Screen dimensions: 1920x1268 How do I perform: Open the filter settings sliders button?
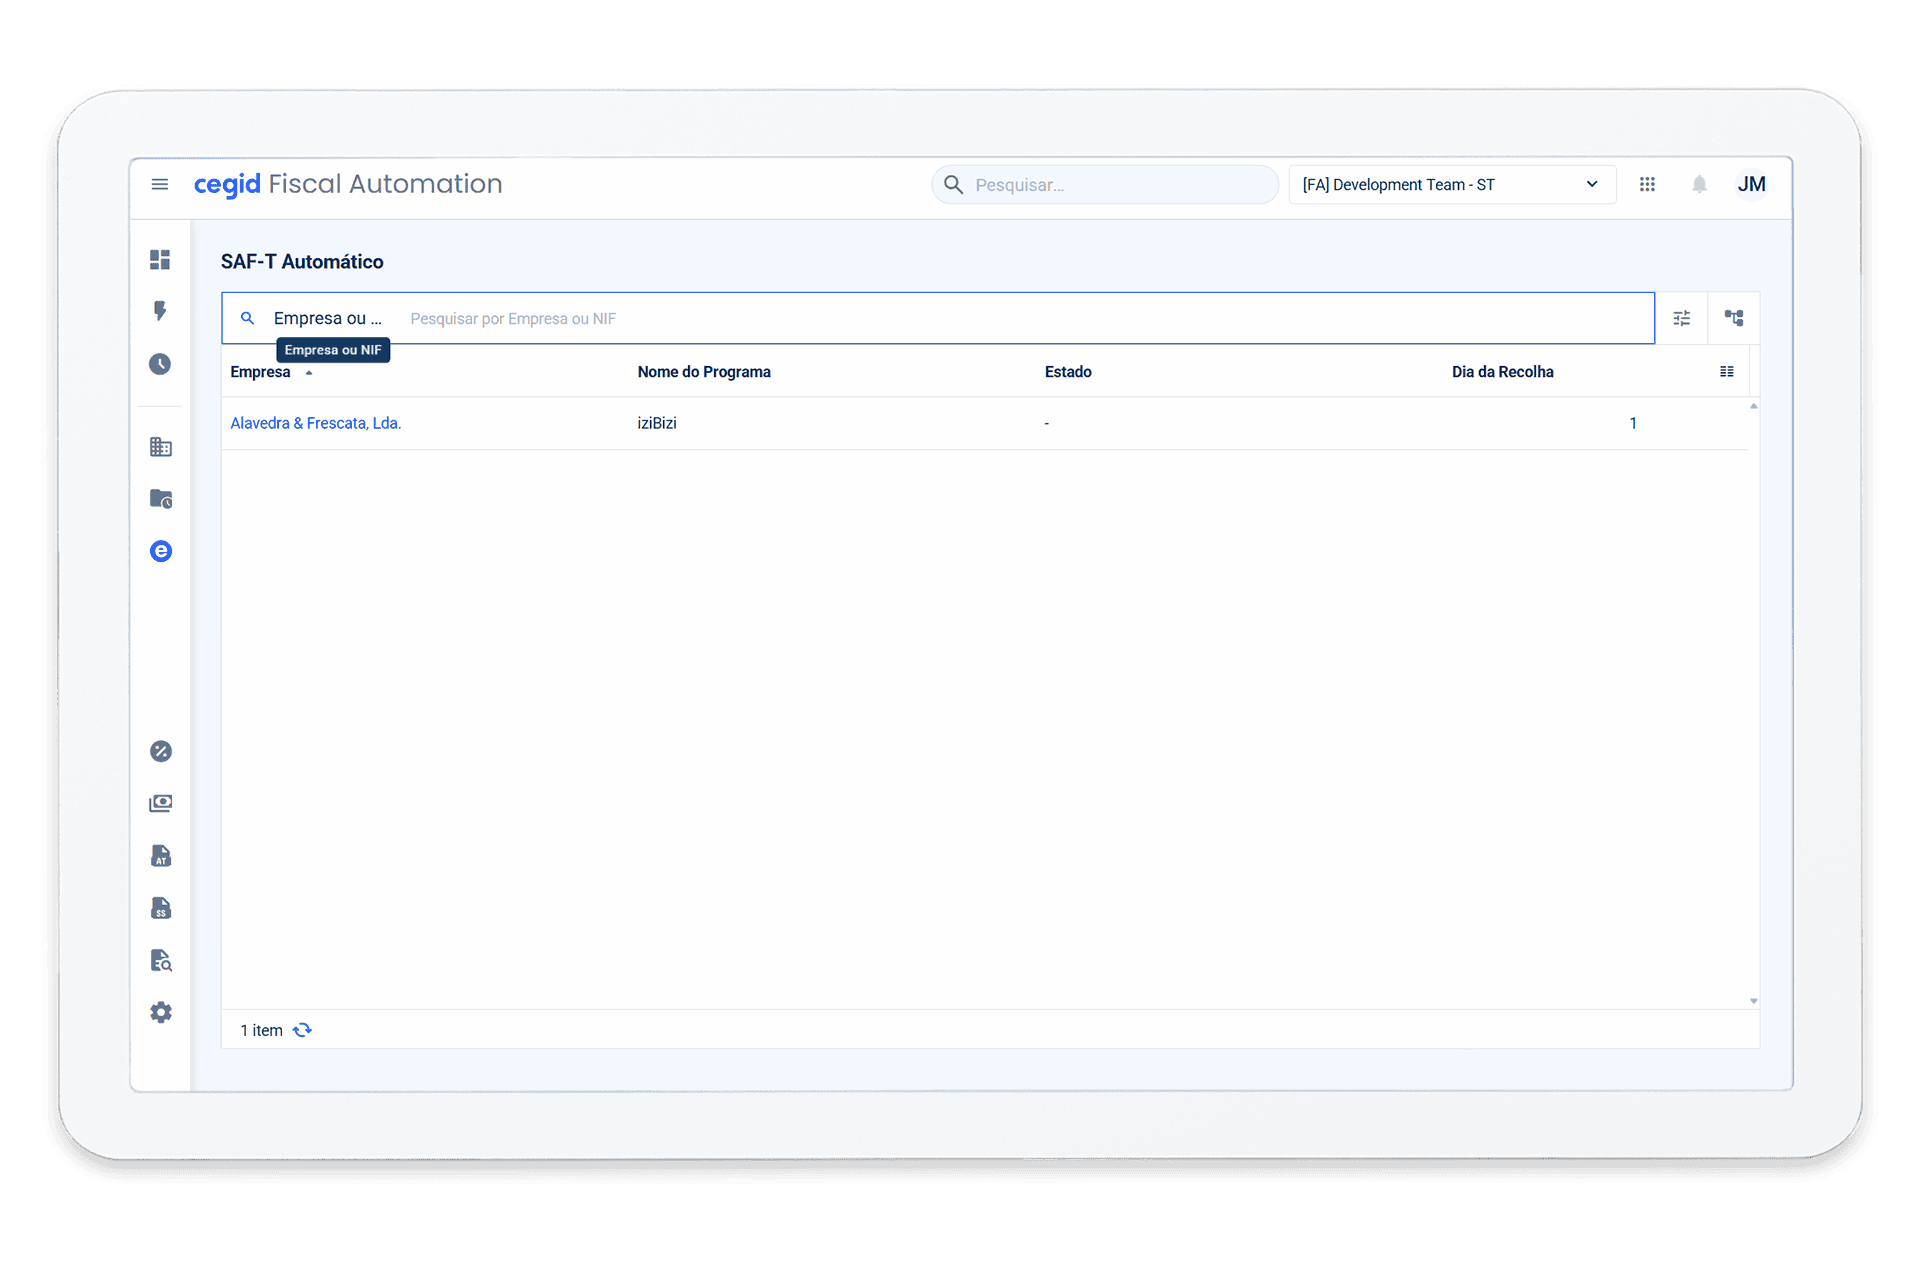(1681, 318)
